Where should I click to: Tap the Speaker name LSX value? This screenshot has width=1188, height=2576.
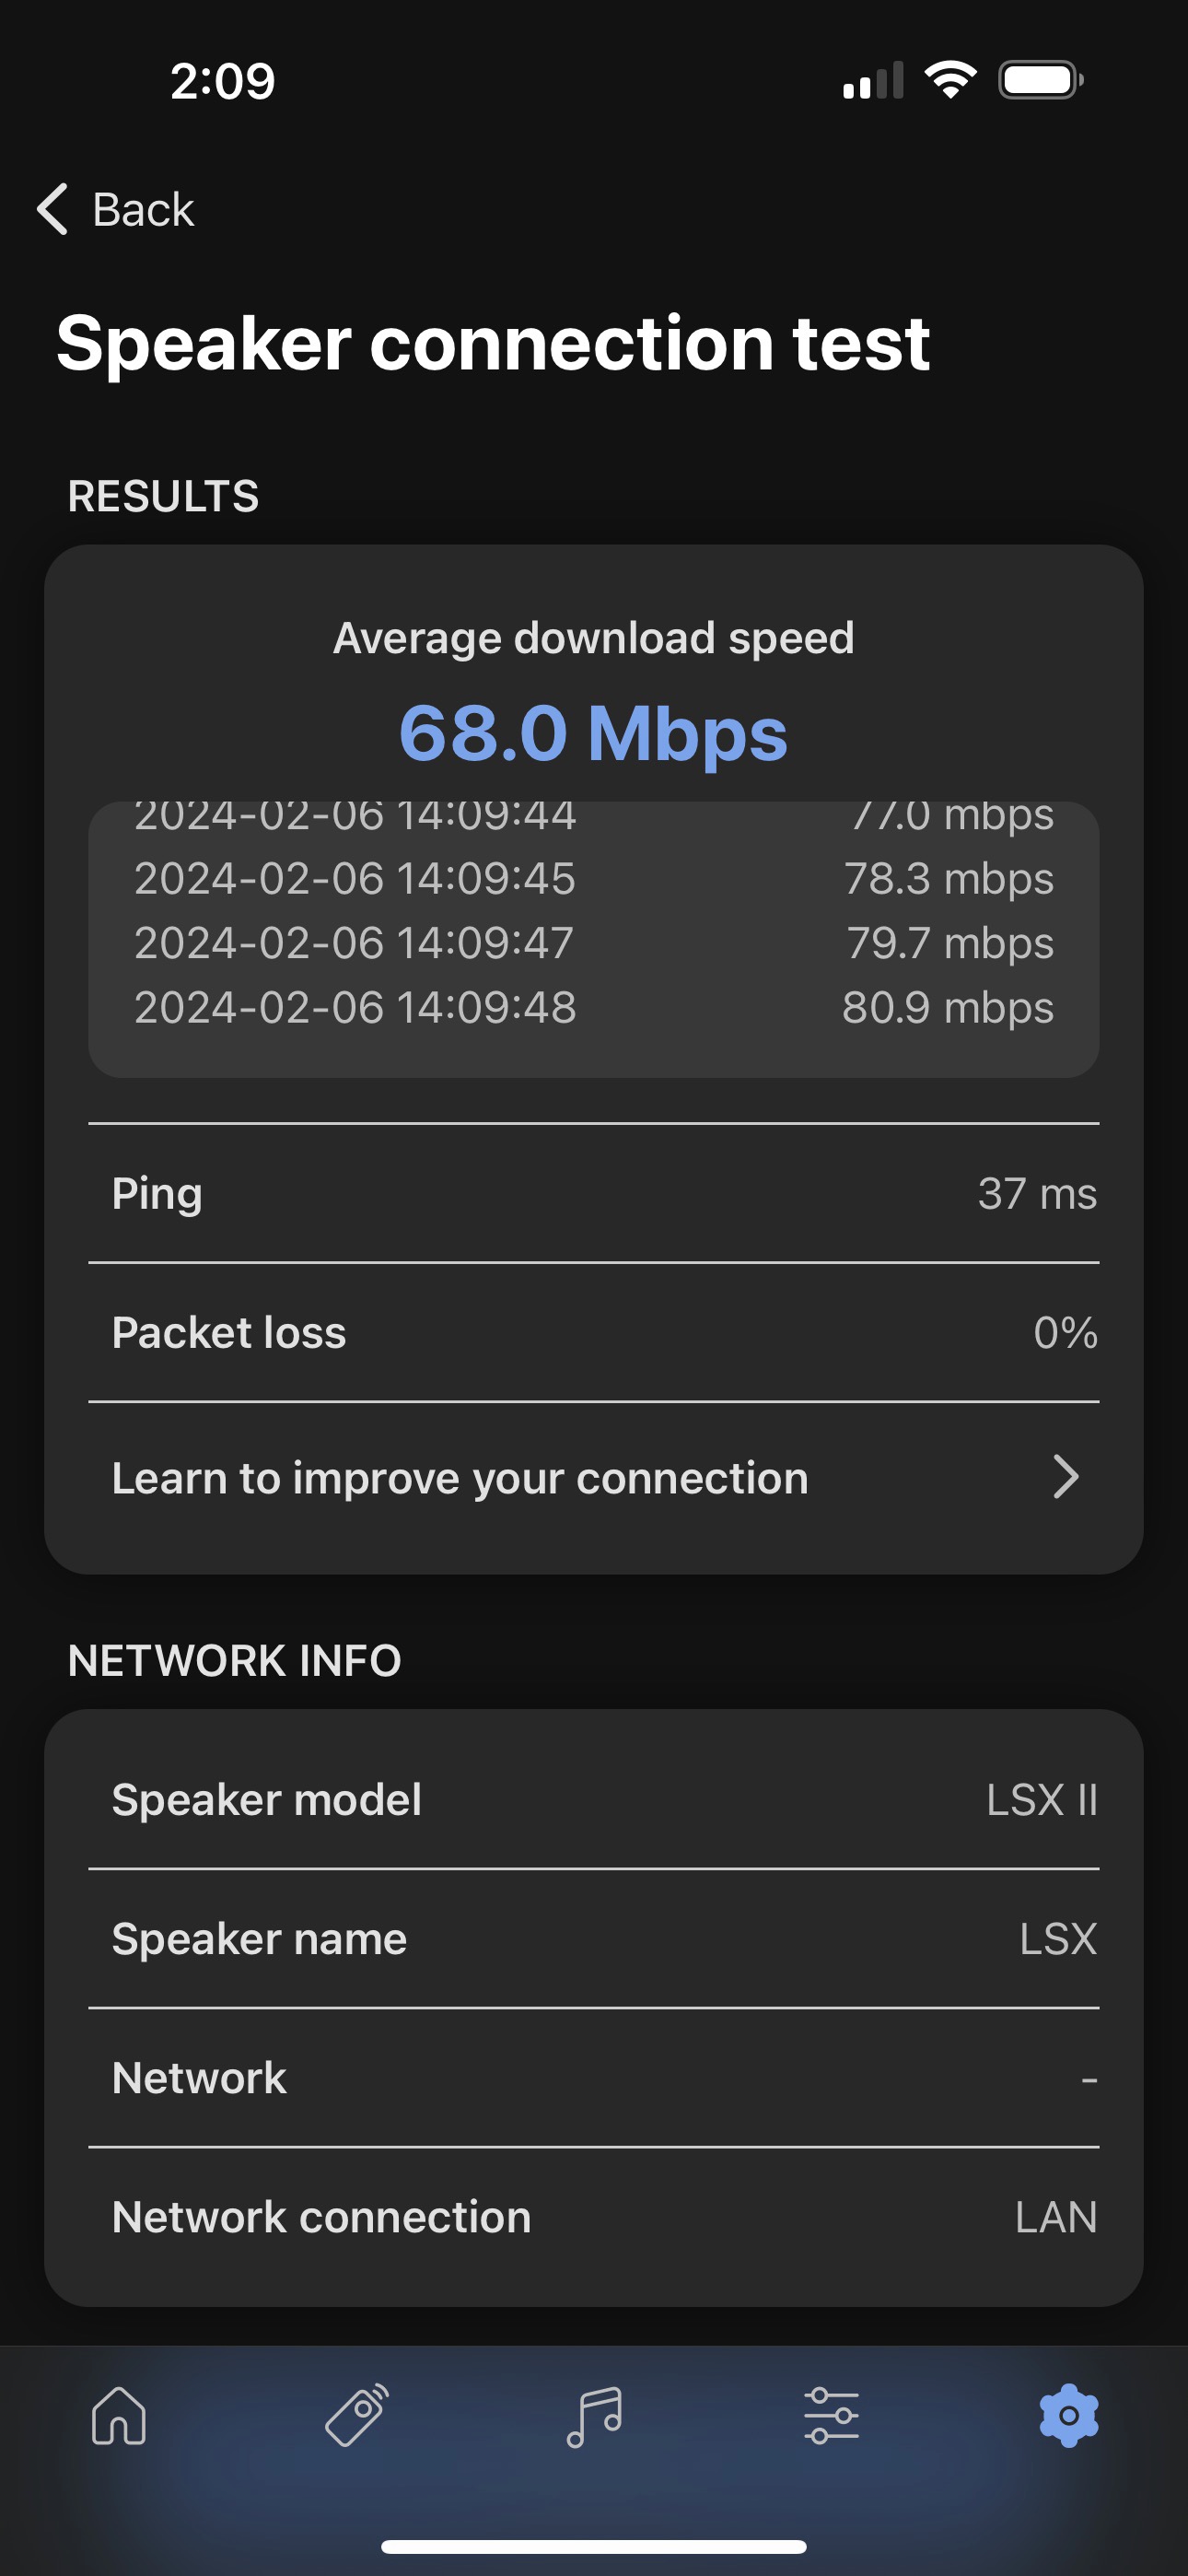pos(1057,1938)
